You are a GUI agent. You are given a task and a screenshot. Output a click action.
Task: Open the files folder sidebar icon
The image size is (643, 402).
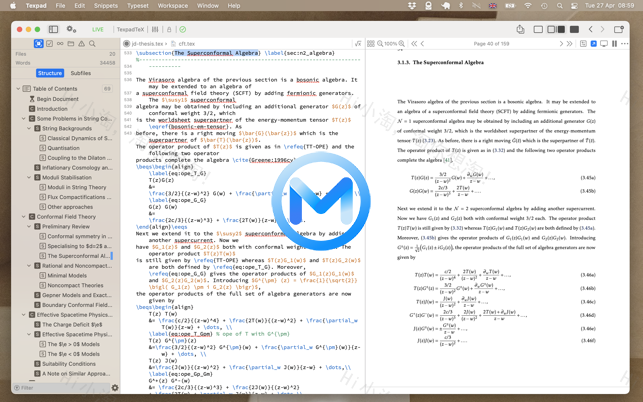(x=71, y=43)
